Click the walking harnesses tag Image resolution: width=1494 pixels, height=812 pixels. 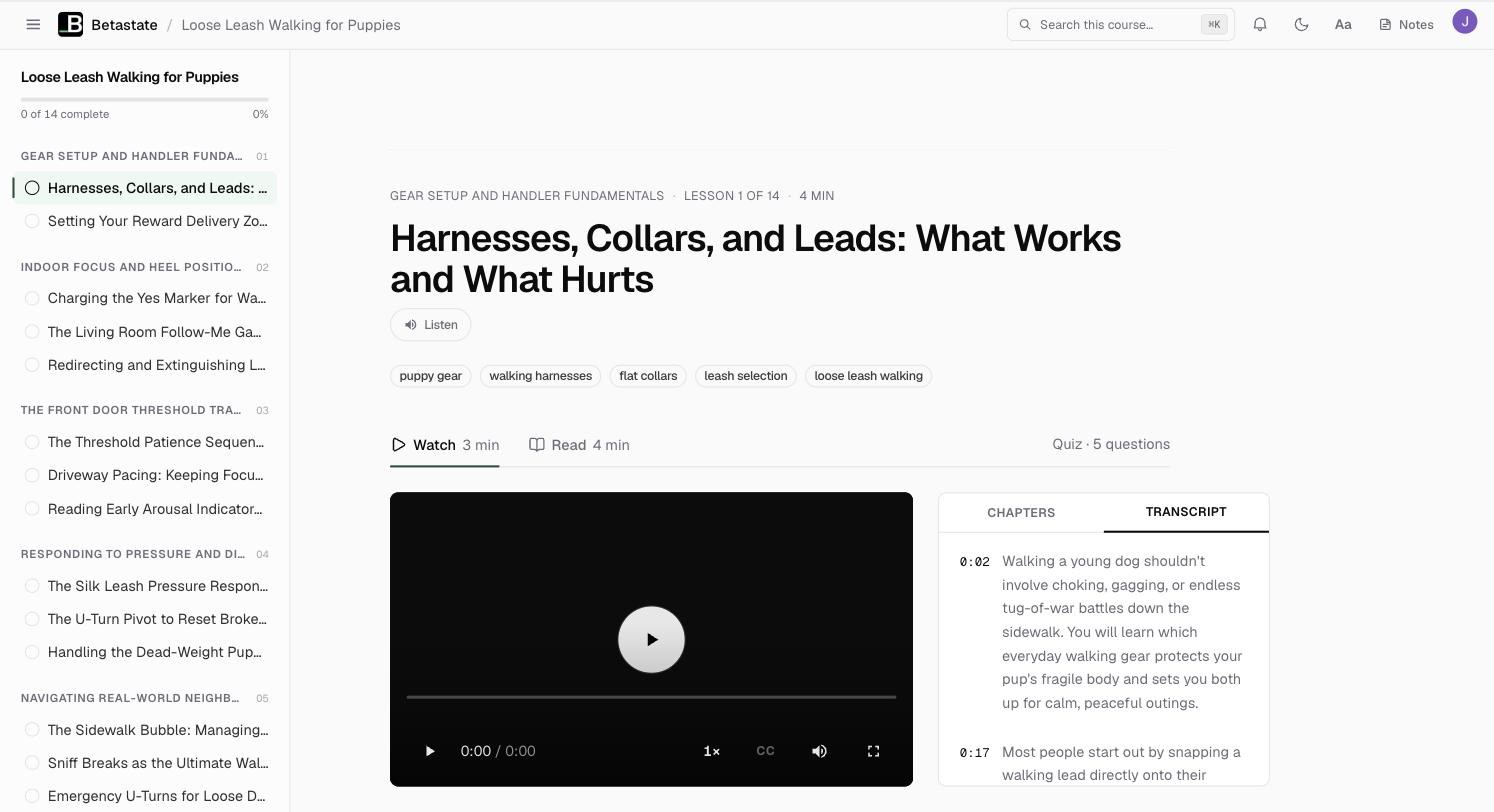tap(540, 376)
